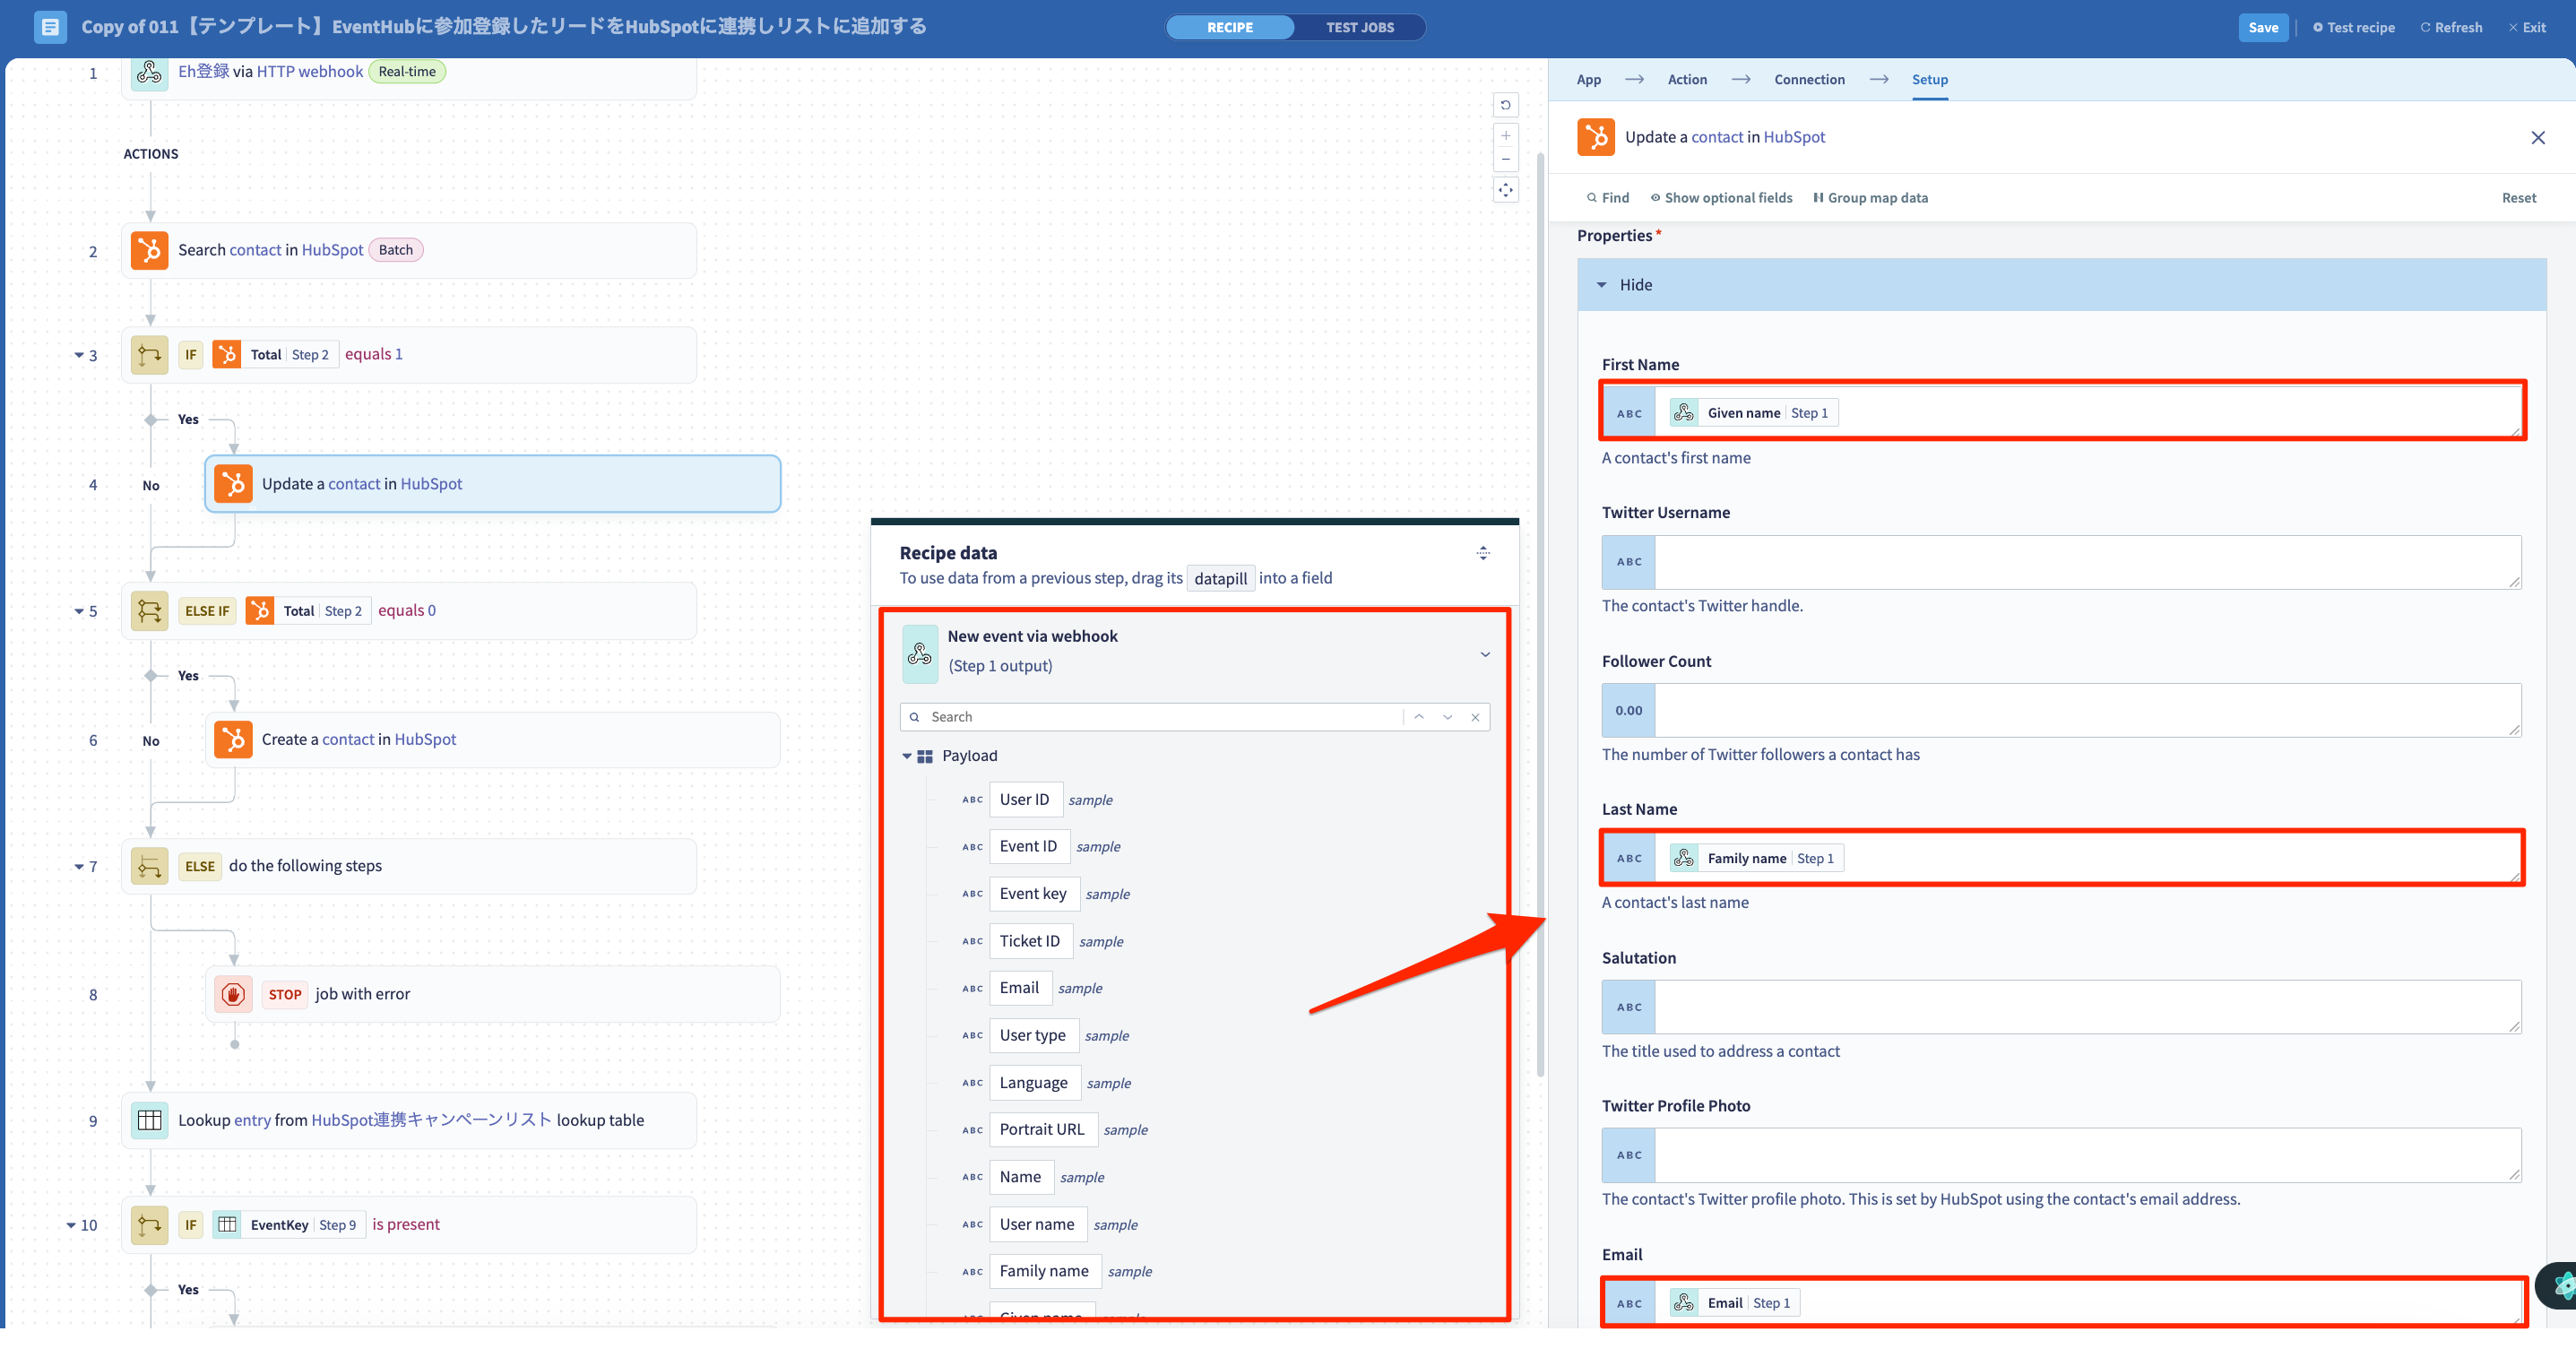Click HubSpot icon in Create a contact step

[233, 739]
